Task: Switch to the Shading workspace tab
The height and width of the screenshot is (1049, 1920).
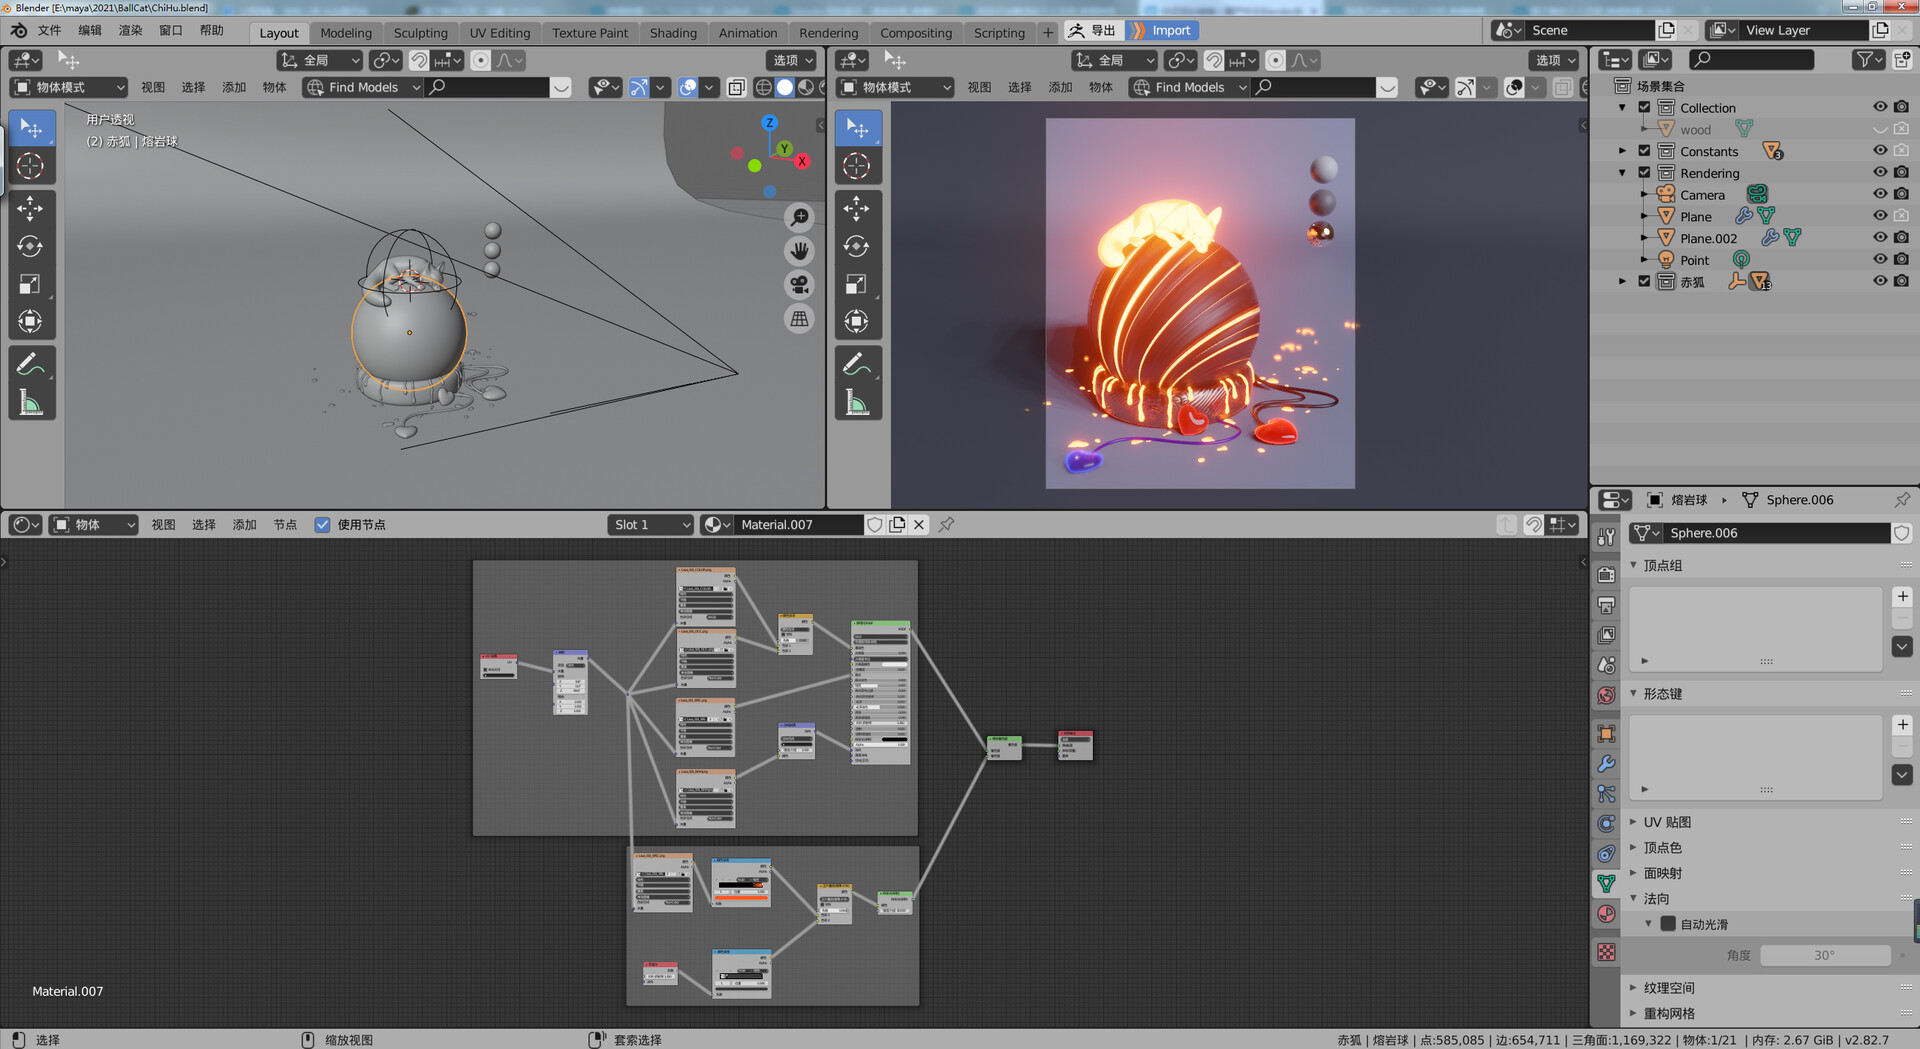Action: 673,32
